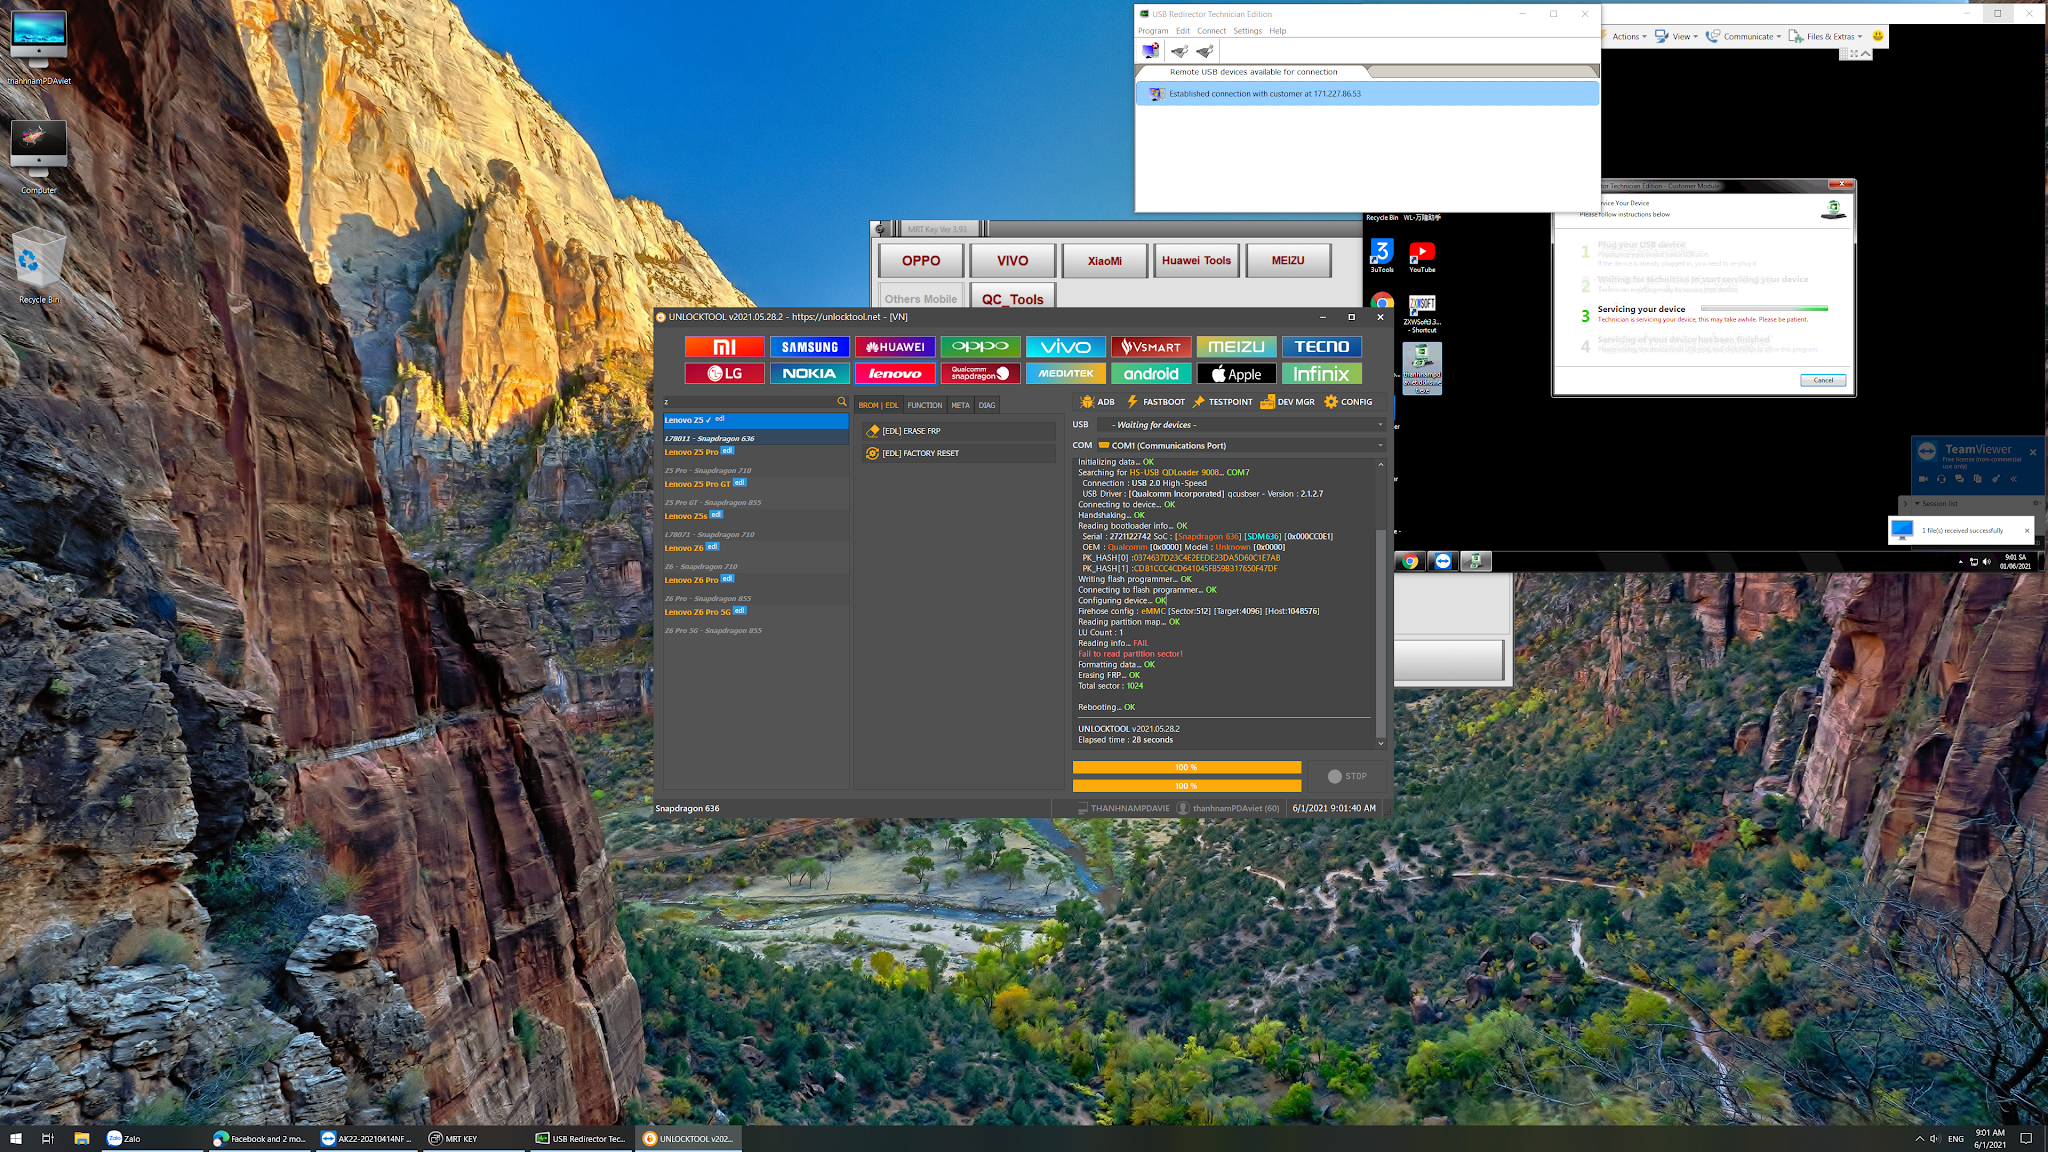Click the top 100% progress bar
This screenshot has width=2048, height=1152.
[1186, 768]
